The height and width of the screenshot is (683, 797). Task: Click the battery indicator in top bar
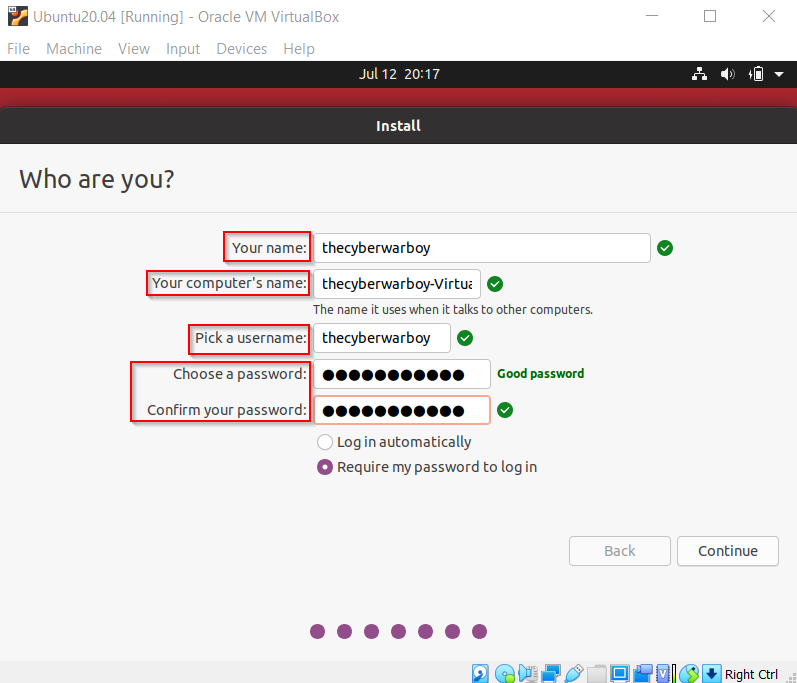756,74
